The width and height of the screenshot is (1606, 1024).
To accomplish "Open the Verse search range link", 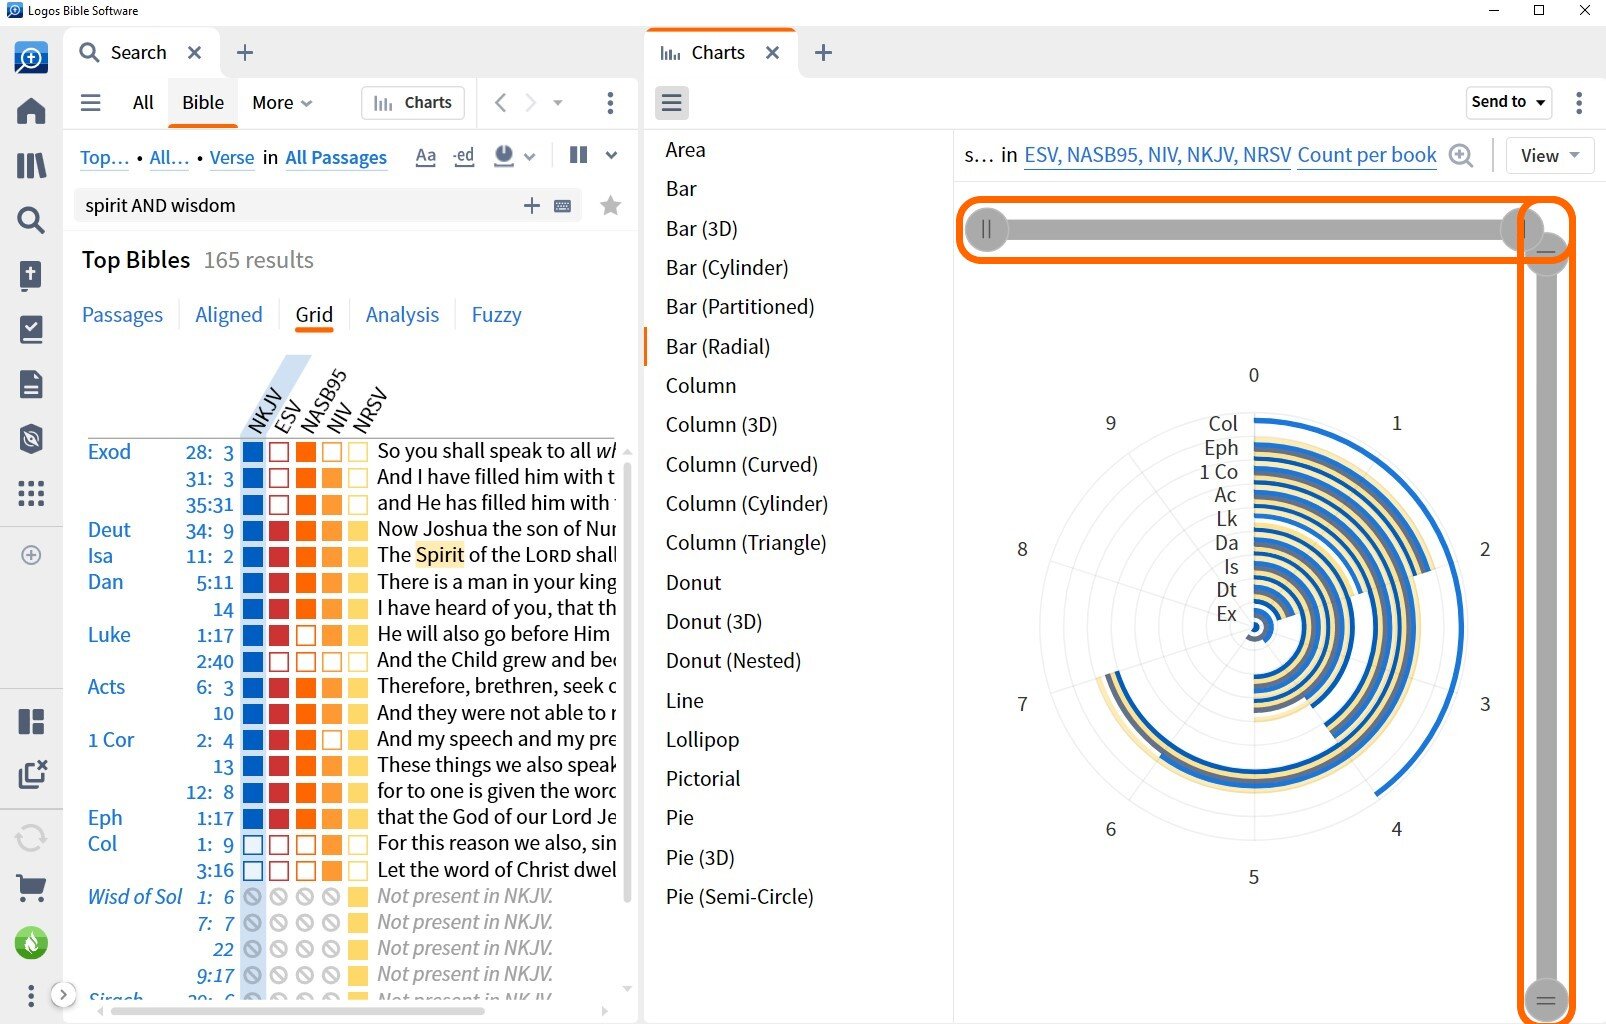I will pyautogui.click(x=232, y=157).
